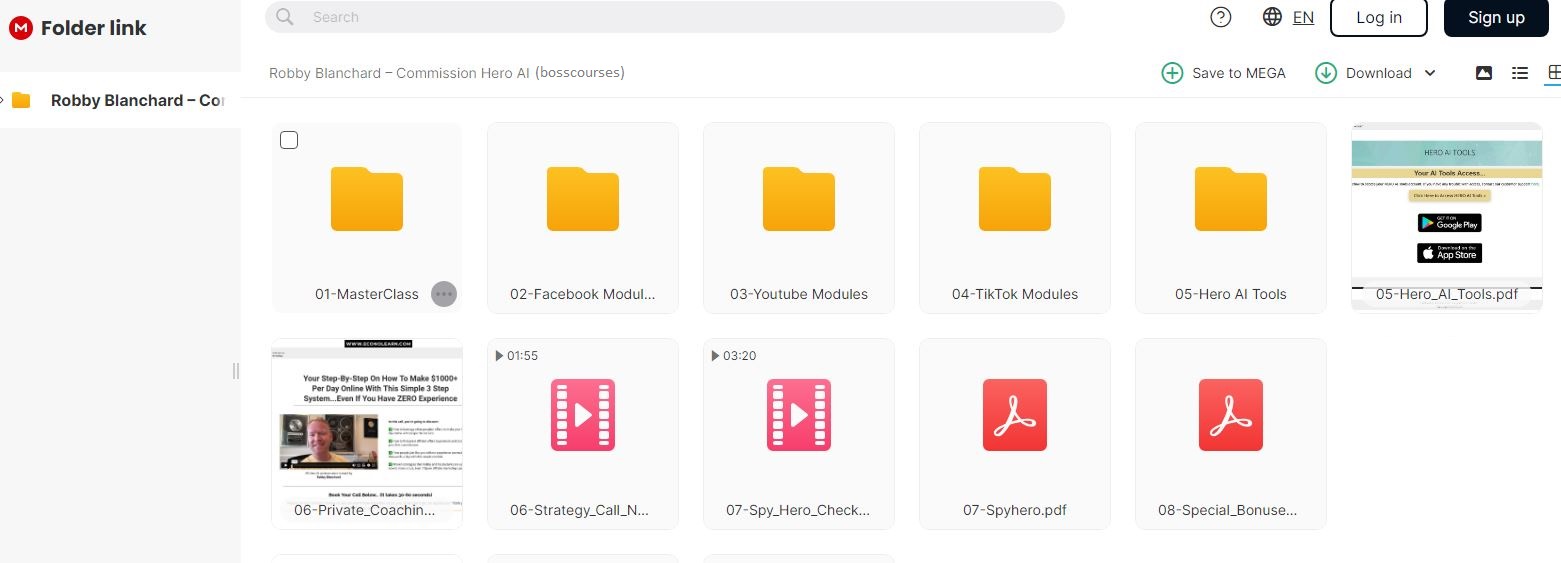Open the 06-Strategy_Call video file
This screenshot has width=1561, height=563.
coord(582,415)
